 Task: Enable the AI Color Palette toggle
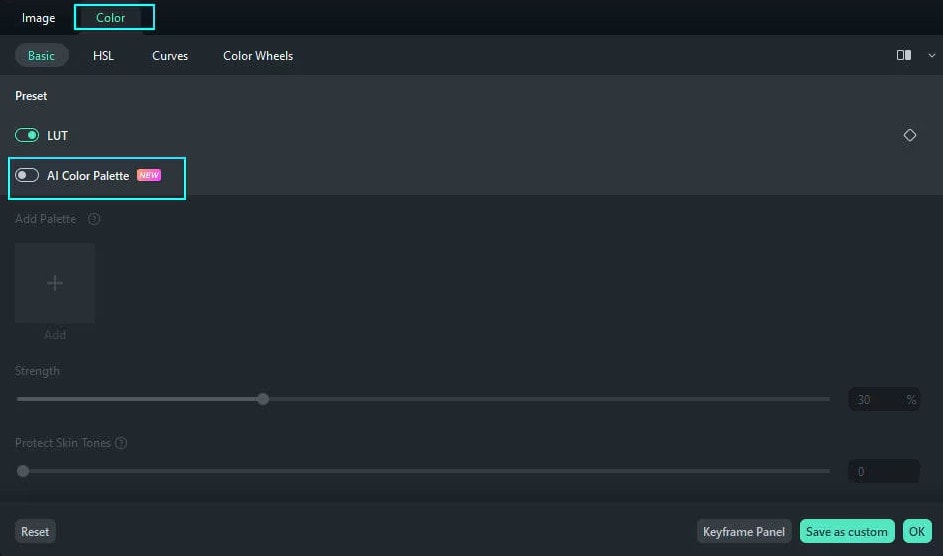click(x=27, y=175)
